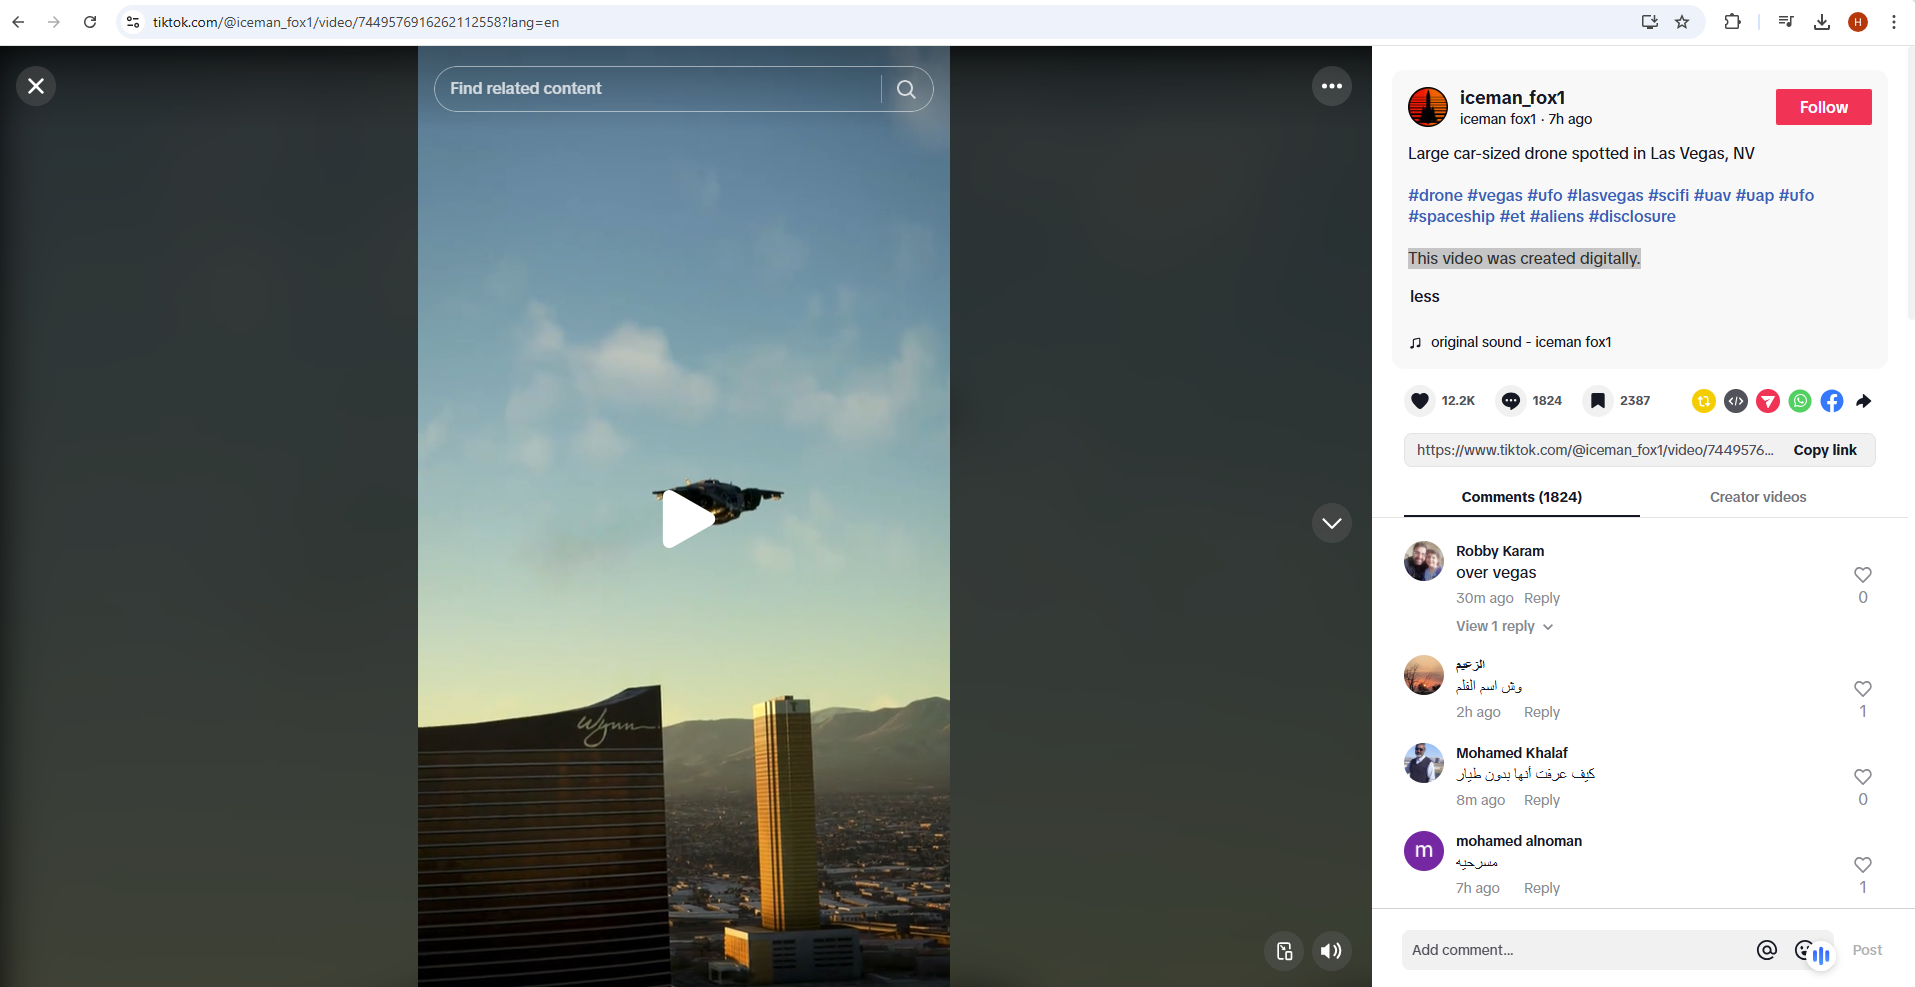Screen dimensions: 1915x987
Task: Click the embed code icon
Action: (1736, 401)
